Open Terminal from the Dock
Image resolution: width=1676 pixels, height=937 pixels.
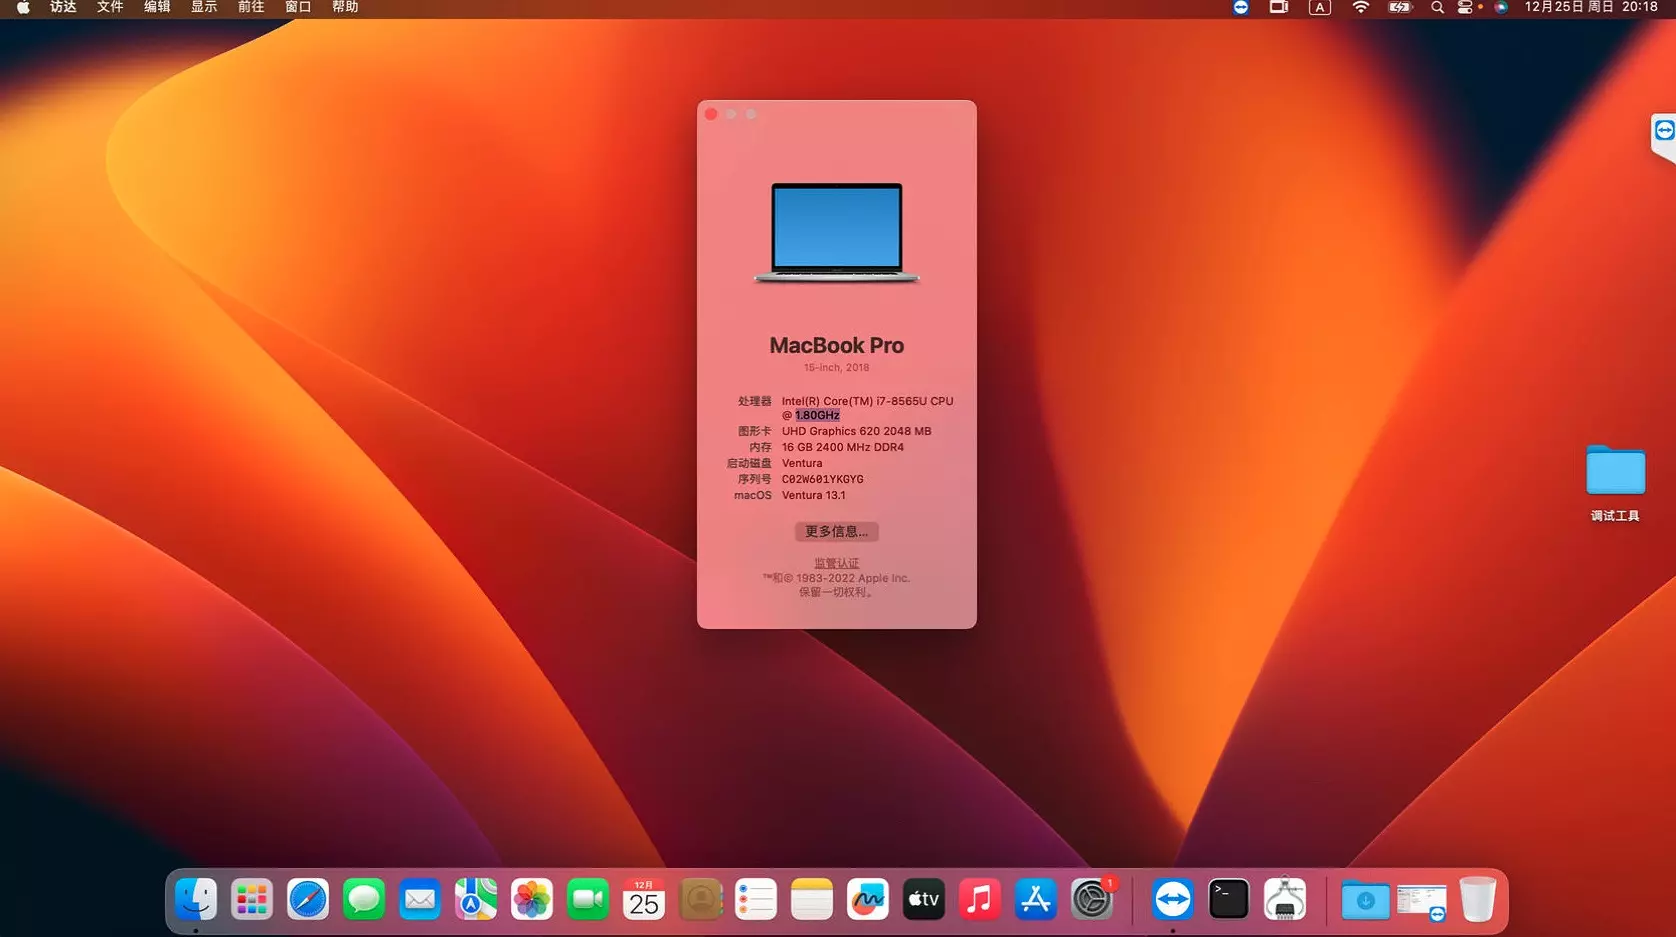pyautogui.click(x=1228, y=899)
